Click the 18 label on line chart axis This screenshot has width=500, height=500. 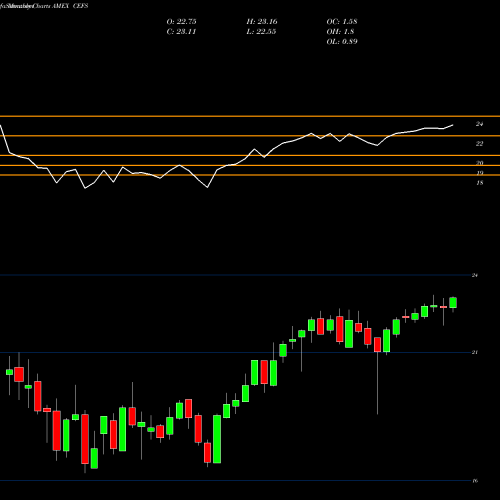point(480,183)
